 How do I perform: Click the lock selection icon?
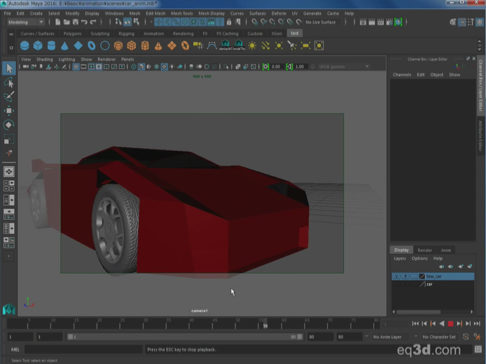click(x=229, y=22)
